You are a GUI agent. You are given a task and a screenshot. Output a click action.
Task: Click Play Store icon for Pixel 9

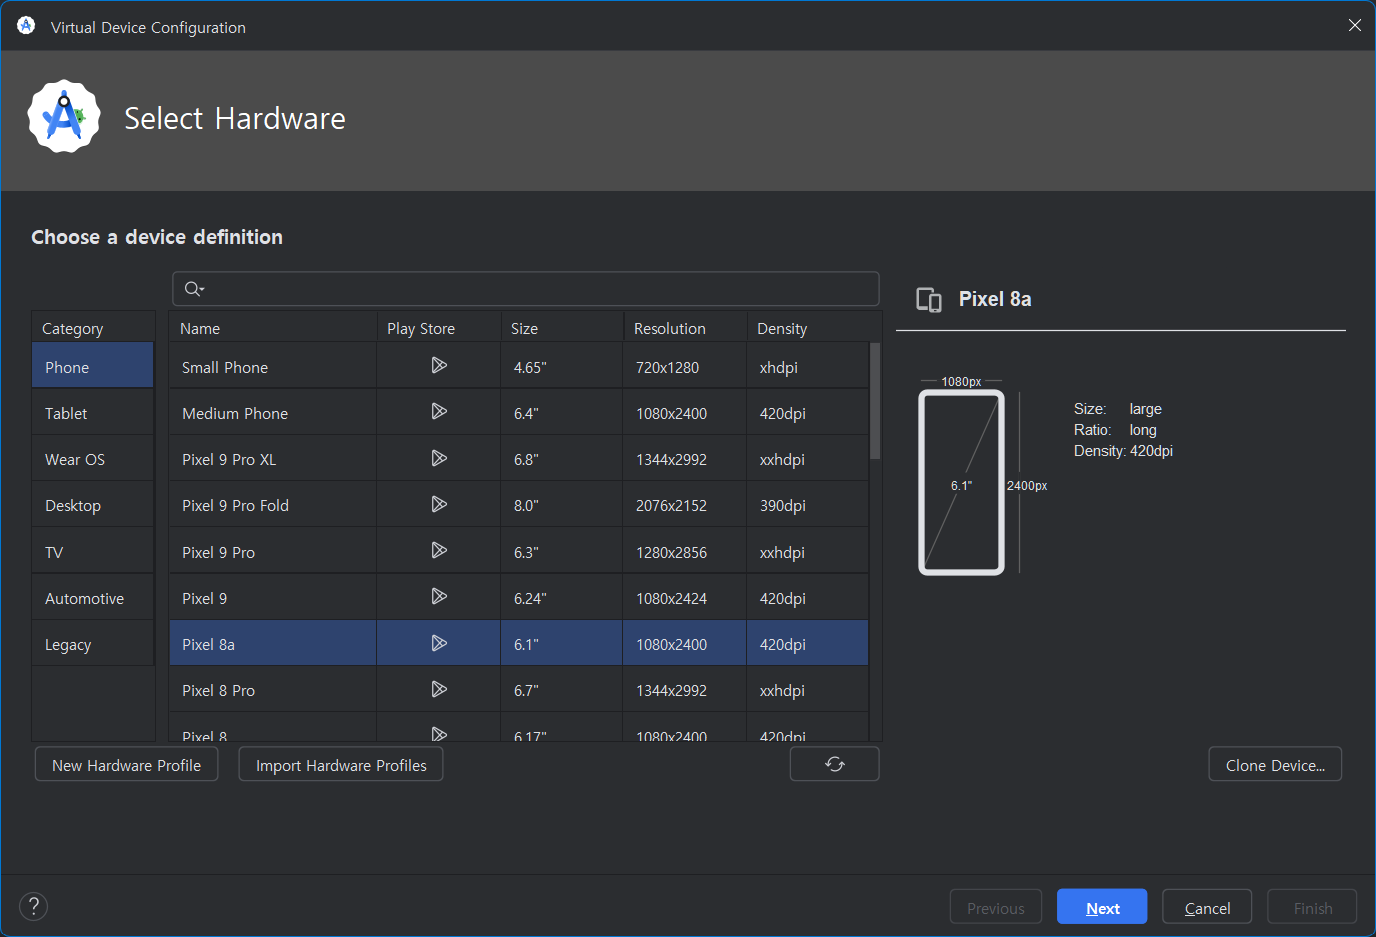pyautogui.click(x=438, y=596)
